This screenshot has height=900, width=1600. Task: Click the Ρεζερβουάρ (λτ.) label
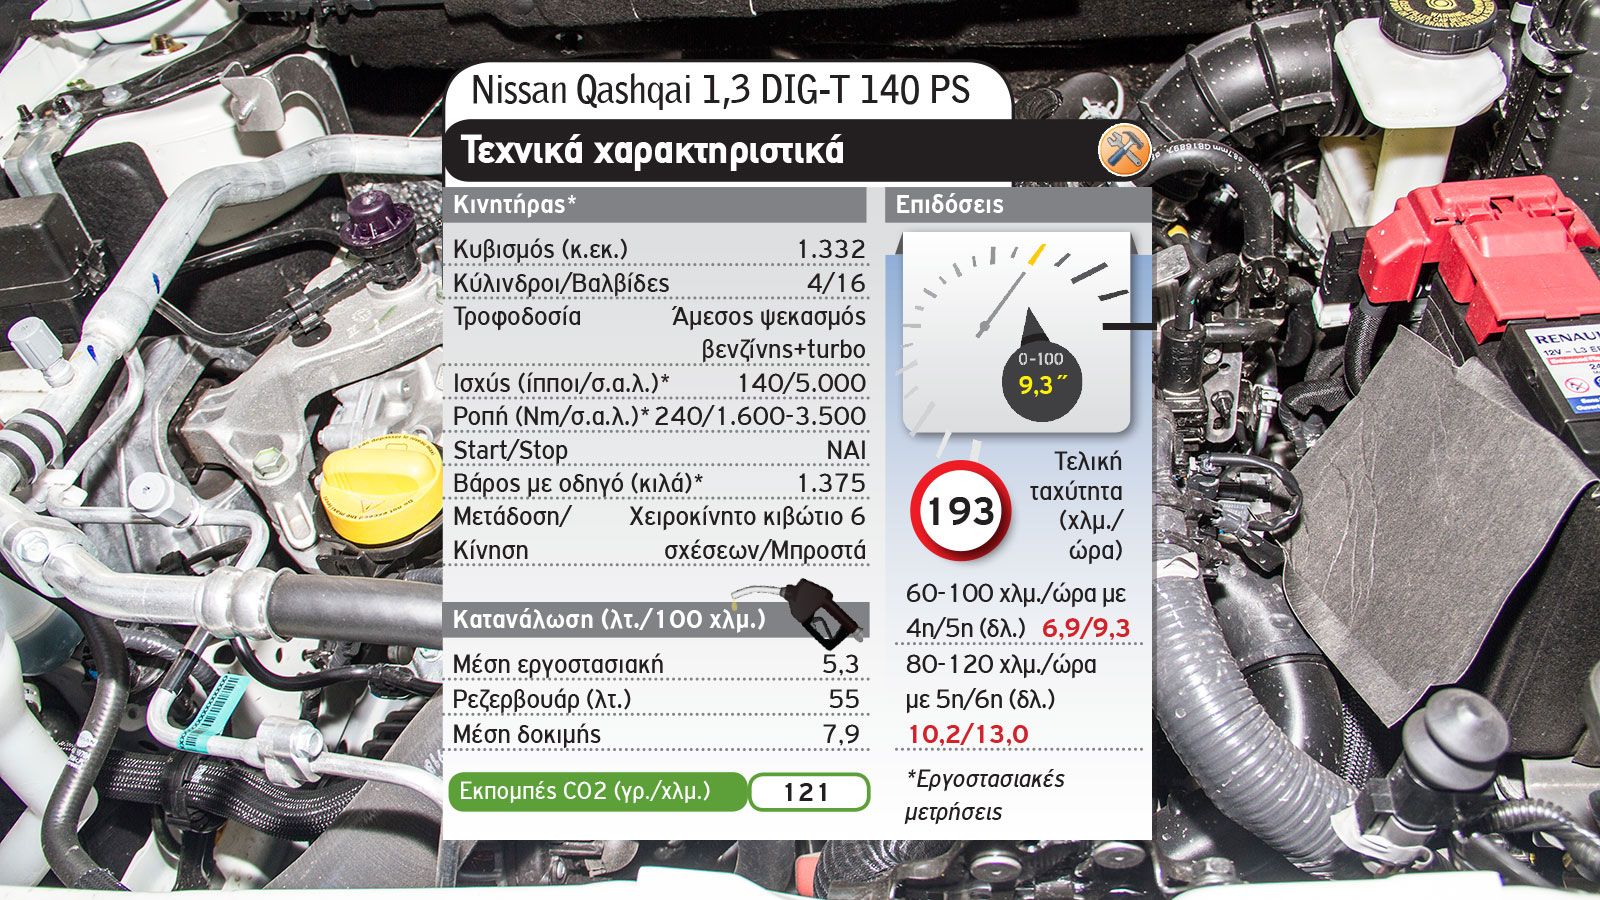pyautogui.click(x=542, y=699)
